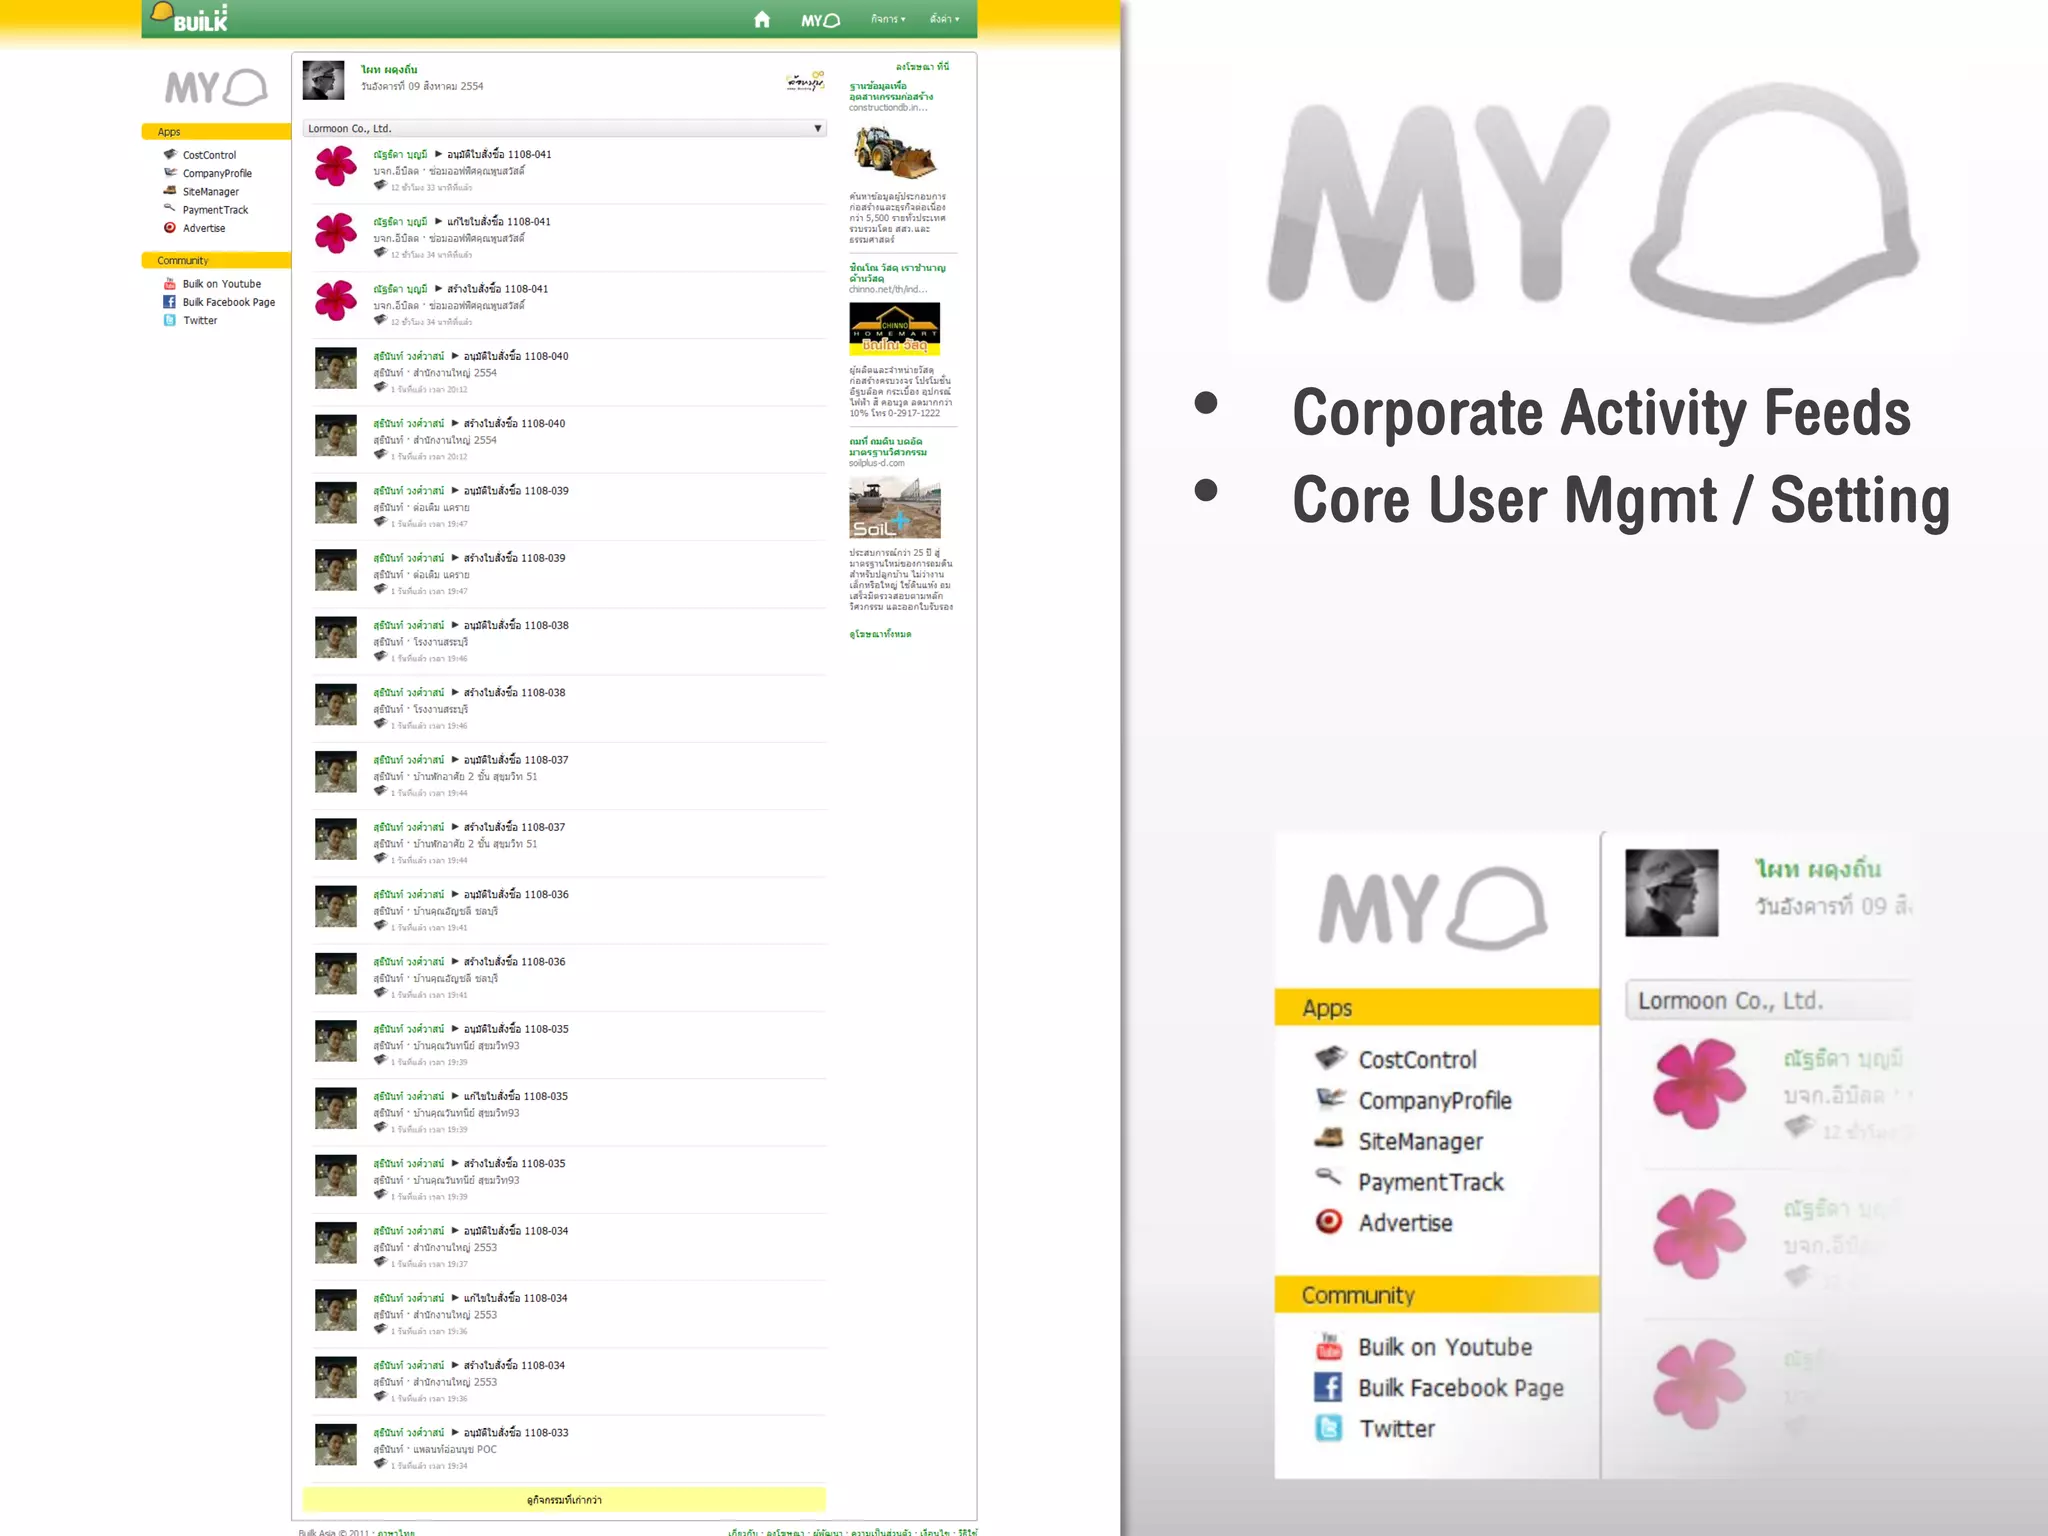Open Builk on Youtube in the enlarged sidebar crop

coord(1445,1347)
